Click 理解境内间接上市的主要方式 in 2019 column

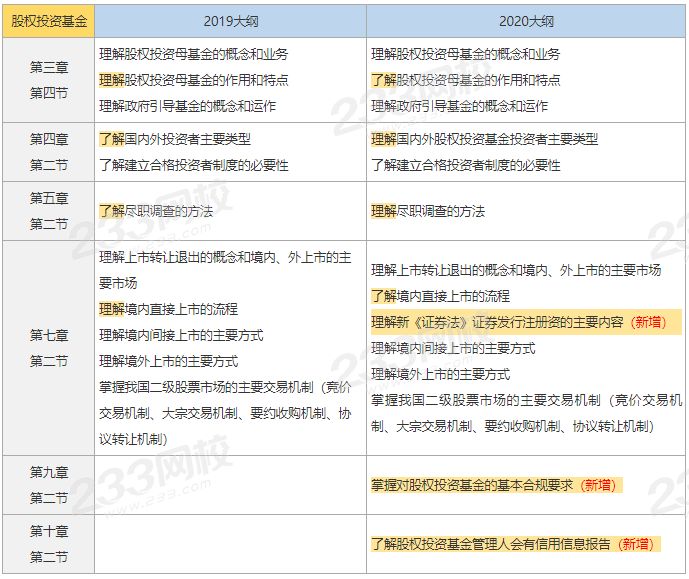[x=181, y=335]
